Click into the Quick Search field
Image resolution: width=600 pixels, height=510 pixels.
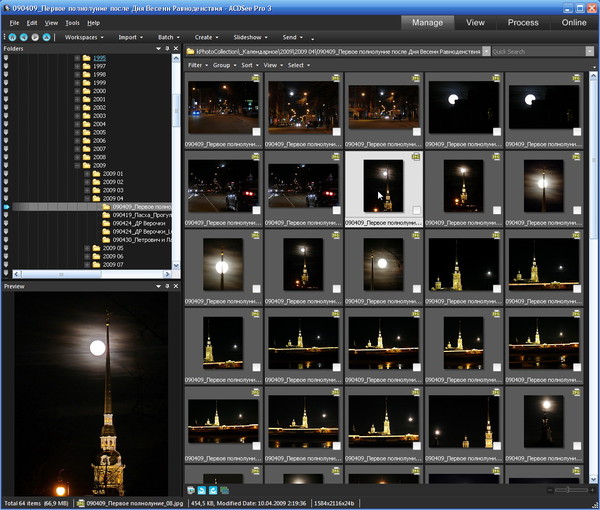(538, 51)
